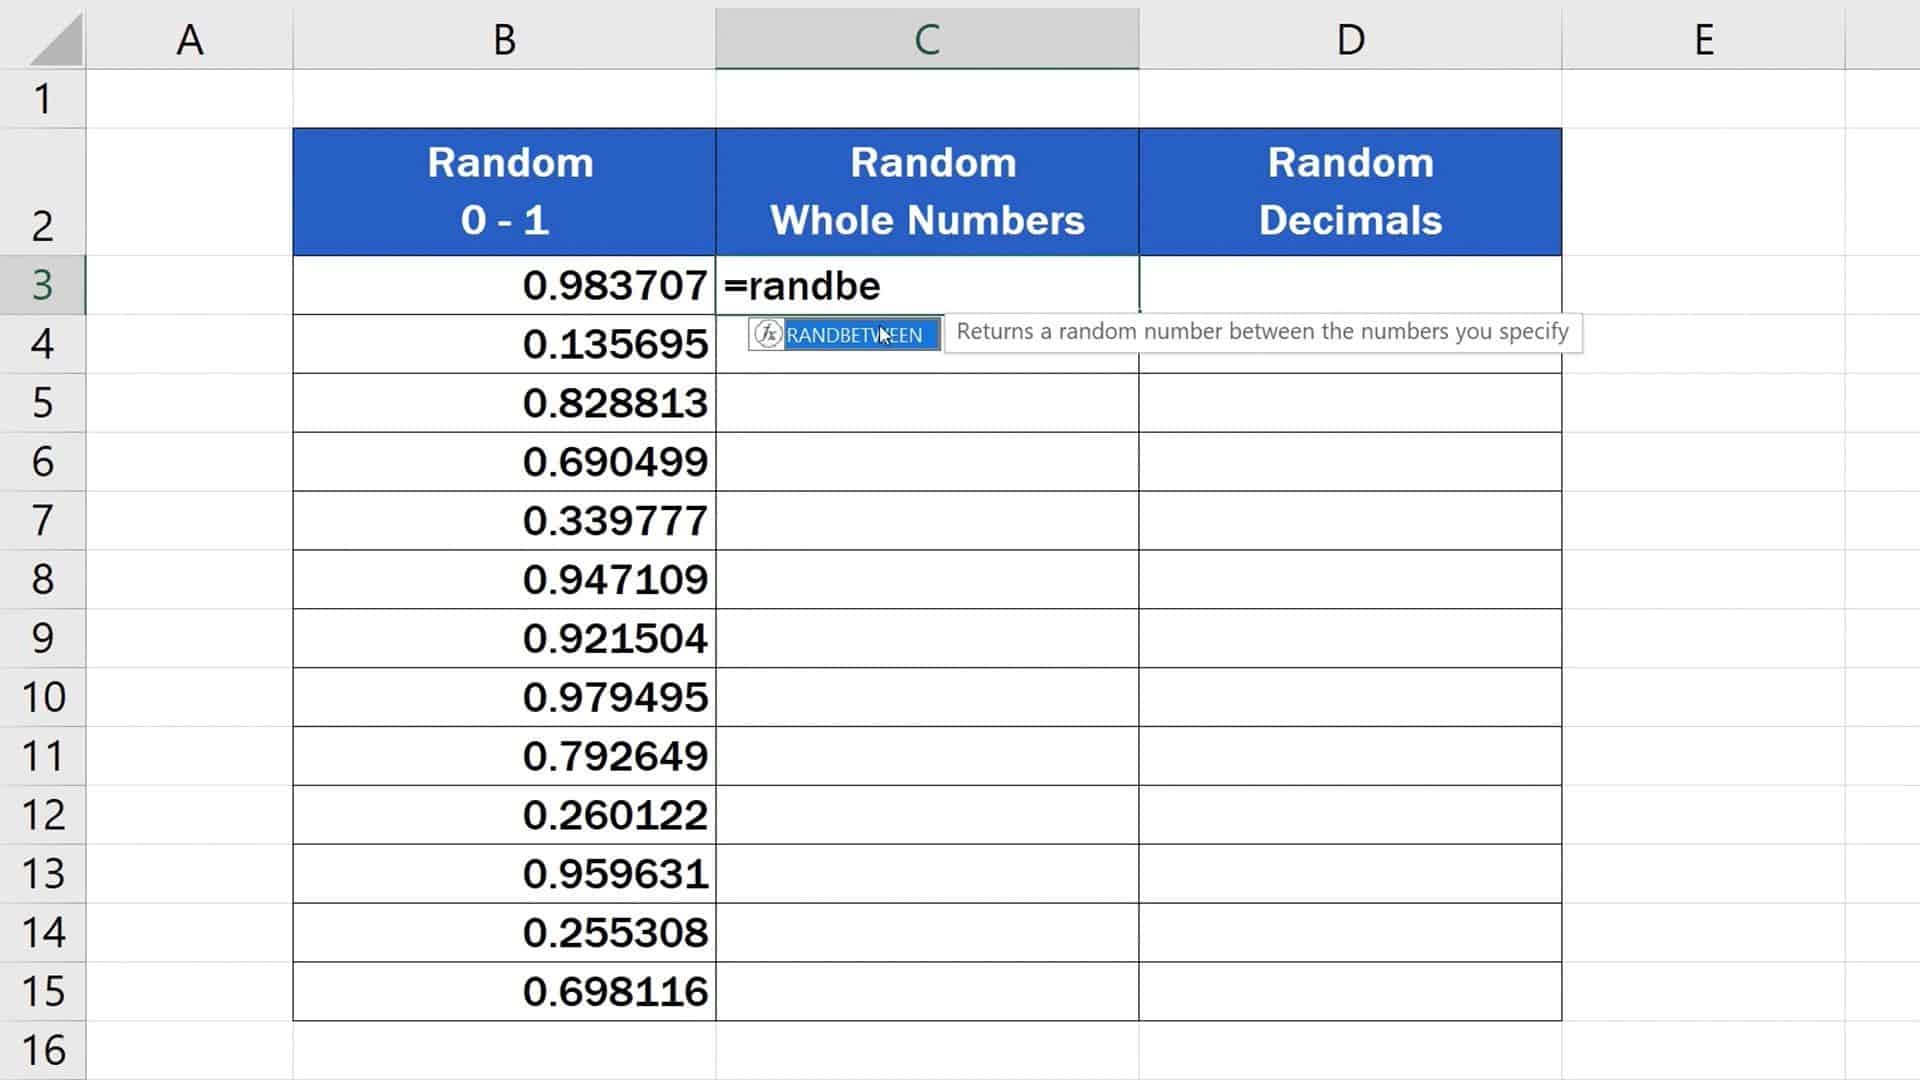Click the 'Random 0 - 1' header cell

pos(504,192)
